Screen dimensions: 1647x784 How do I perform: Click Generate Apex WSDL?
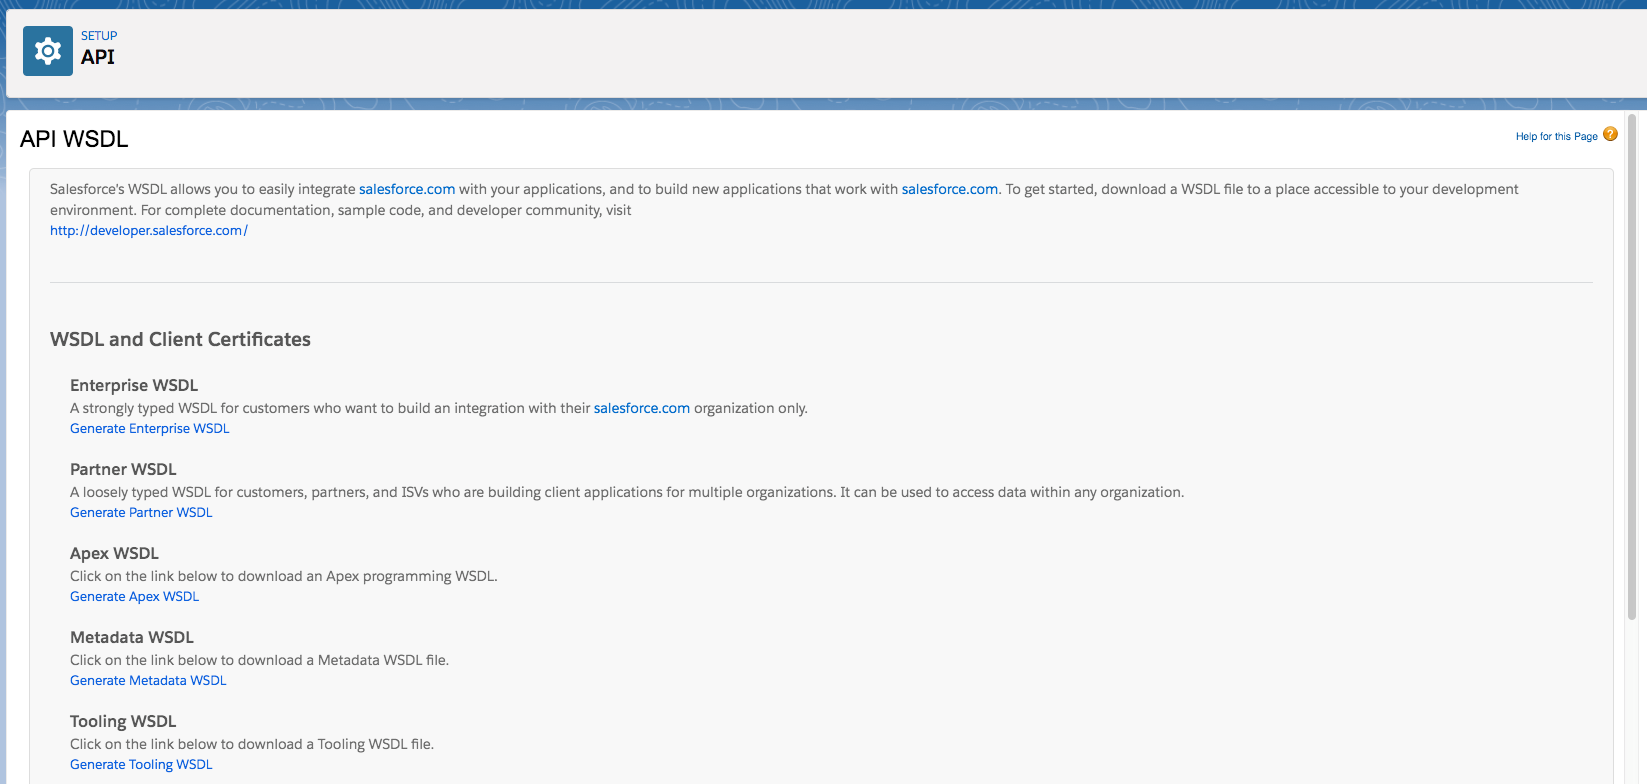[x=134, y=597]
